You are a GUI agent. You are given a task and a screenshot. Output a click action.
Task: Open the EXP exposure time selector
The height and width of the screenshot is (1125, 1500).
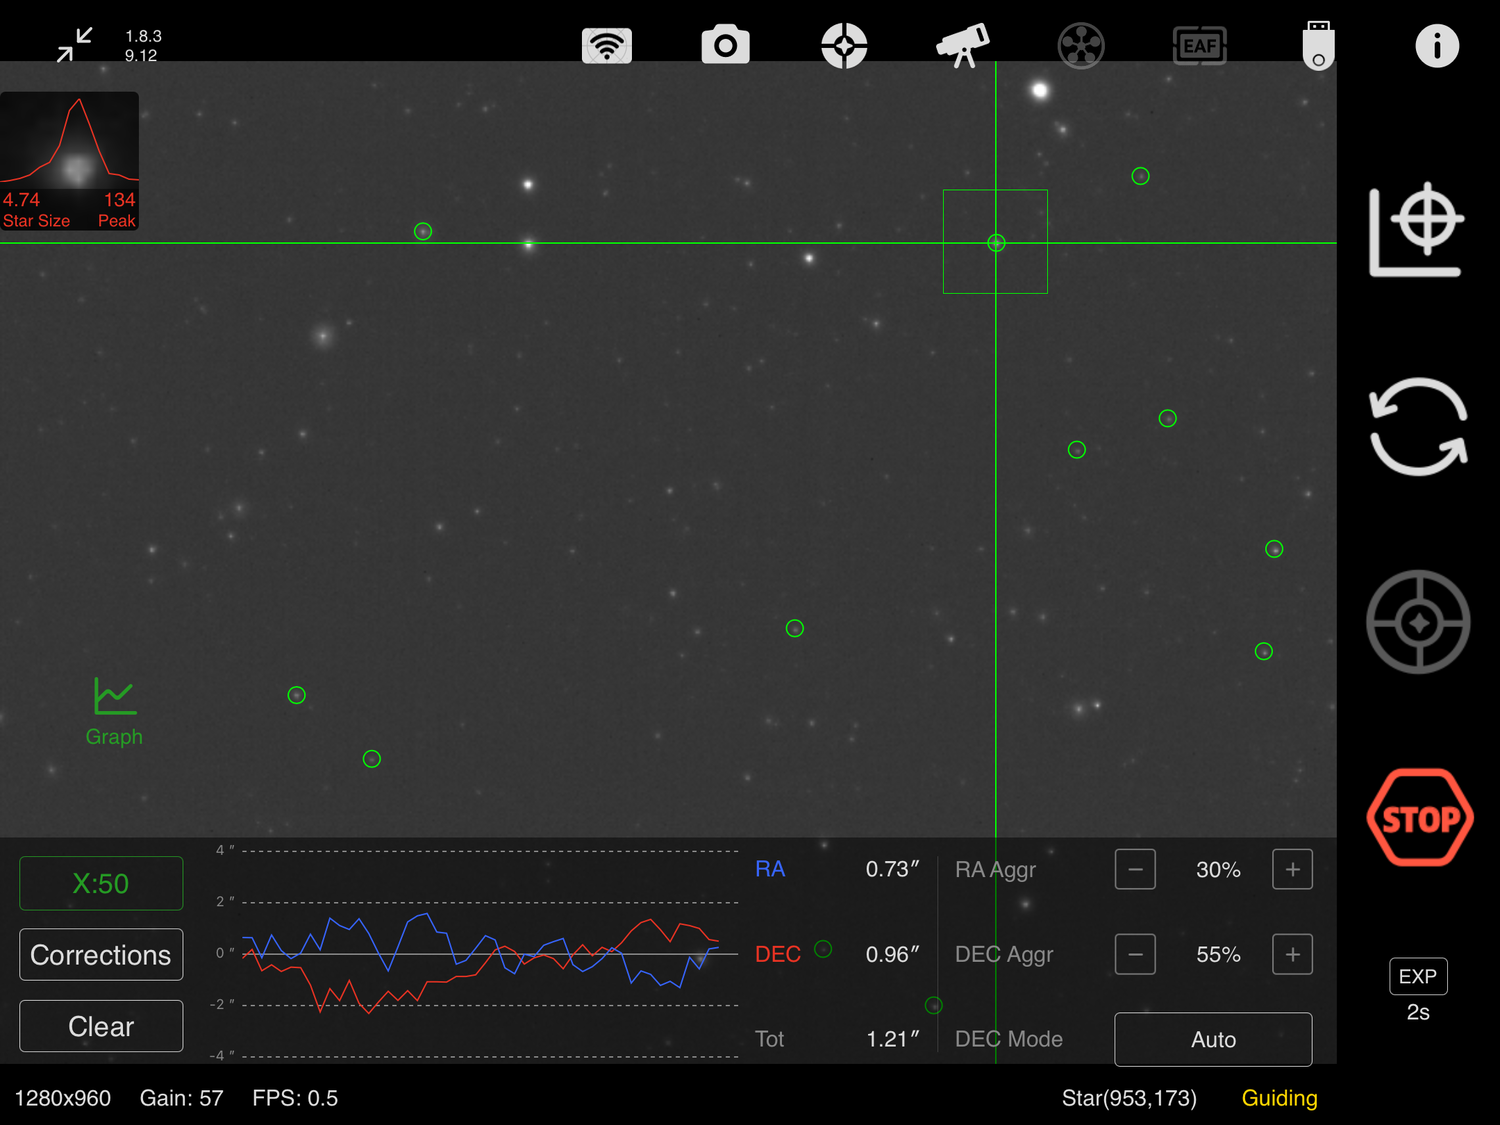click(1418, 977)
